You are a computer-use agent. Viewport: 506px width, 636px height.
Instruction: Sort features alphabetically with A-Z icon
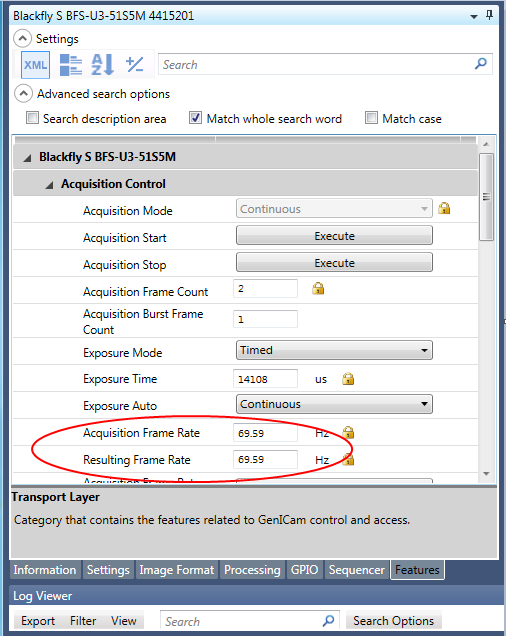pyautogui.click(x=102, y=65)
